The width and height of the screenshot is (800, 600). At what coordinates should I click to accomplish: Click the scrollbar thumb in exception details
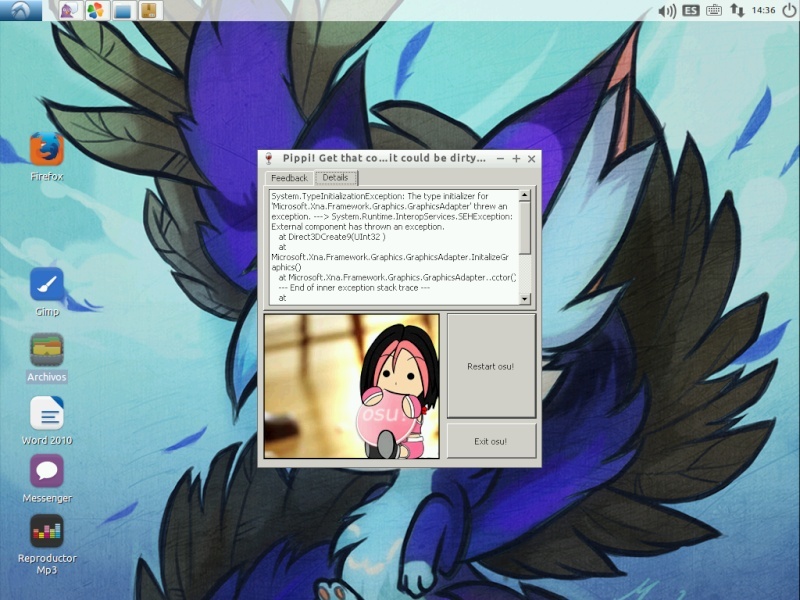[x=524, y=227]
